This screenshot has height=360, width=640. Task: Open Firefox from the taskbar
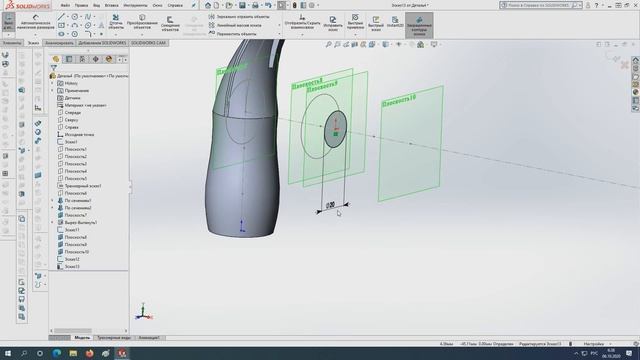pyautogui.click(x=89, y=353)
